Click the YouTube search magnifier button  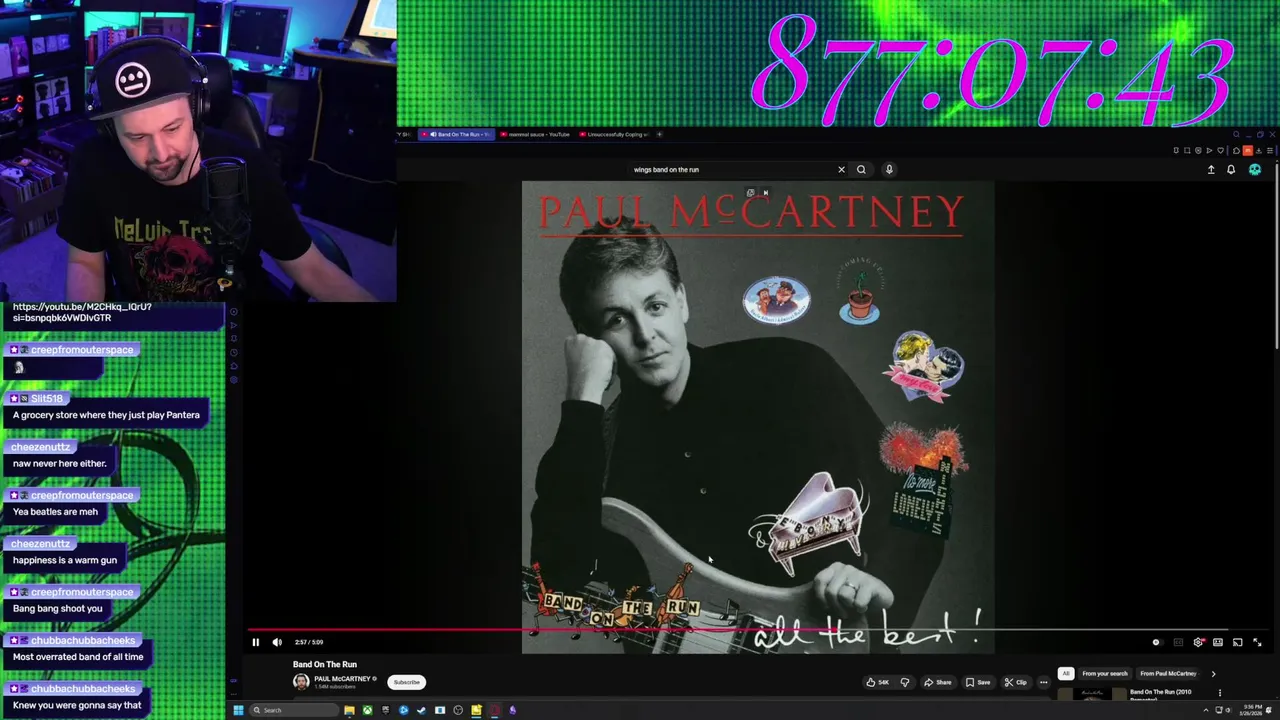(861, 169)
